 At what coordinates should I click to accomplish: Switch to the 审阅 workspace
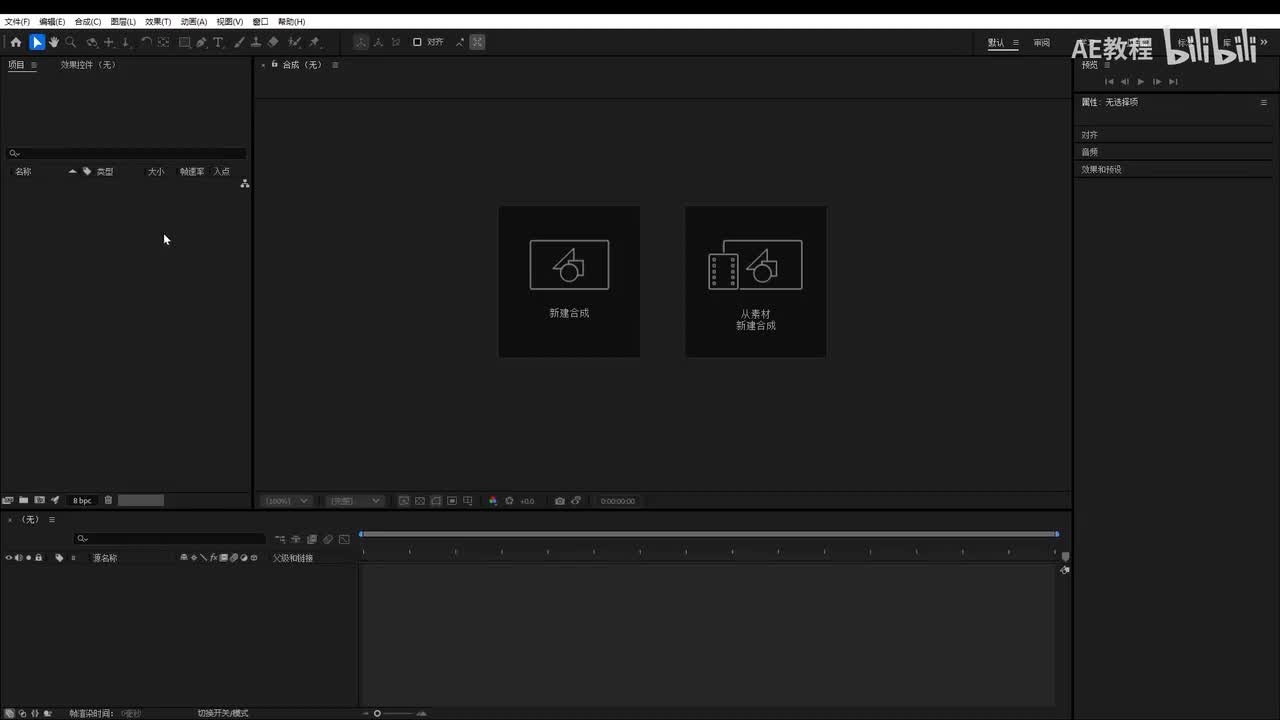coord(1042,43)
